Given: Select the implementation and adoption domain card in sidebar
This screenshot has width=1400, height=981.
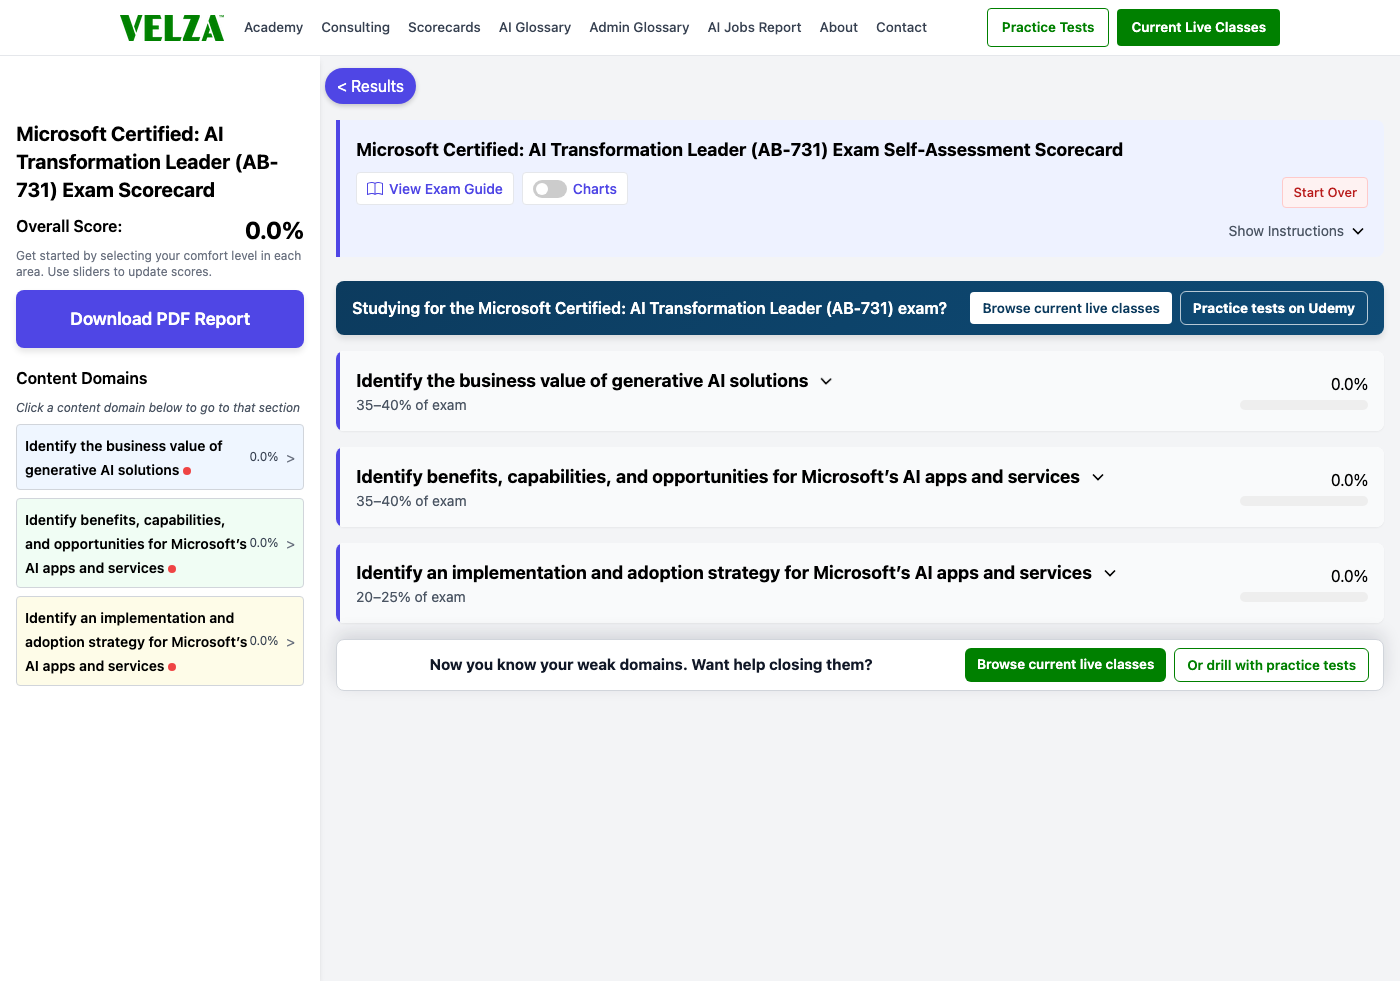Looking at the screenshot, I should pos(160,641).
